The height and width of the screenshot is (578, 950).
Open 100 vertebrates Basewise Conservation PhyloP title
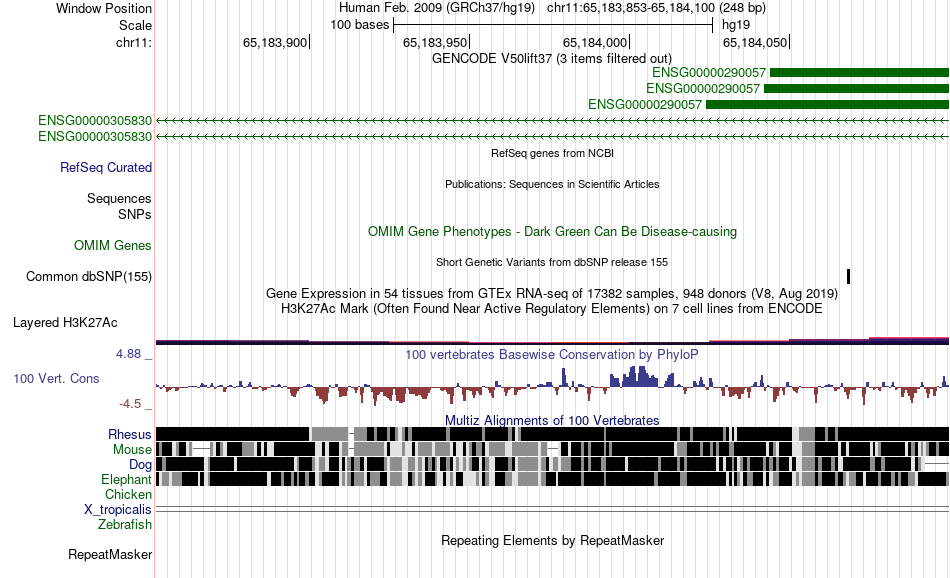coord(552,354)
